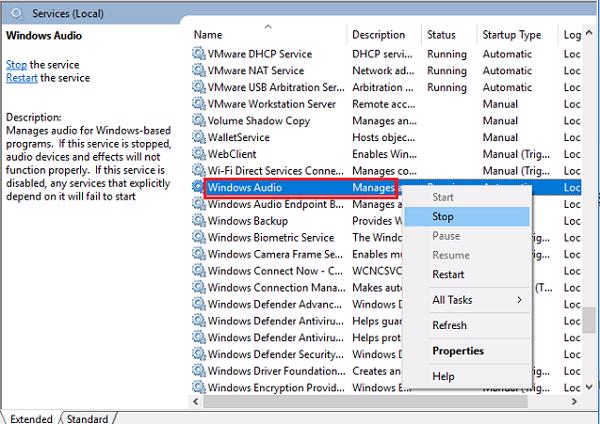Click 'Enables Win...' description of WebClient
The height and width of the screenshot is (424, 600).
[x=384, y=154]
